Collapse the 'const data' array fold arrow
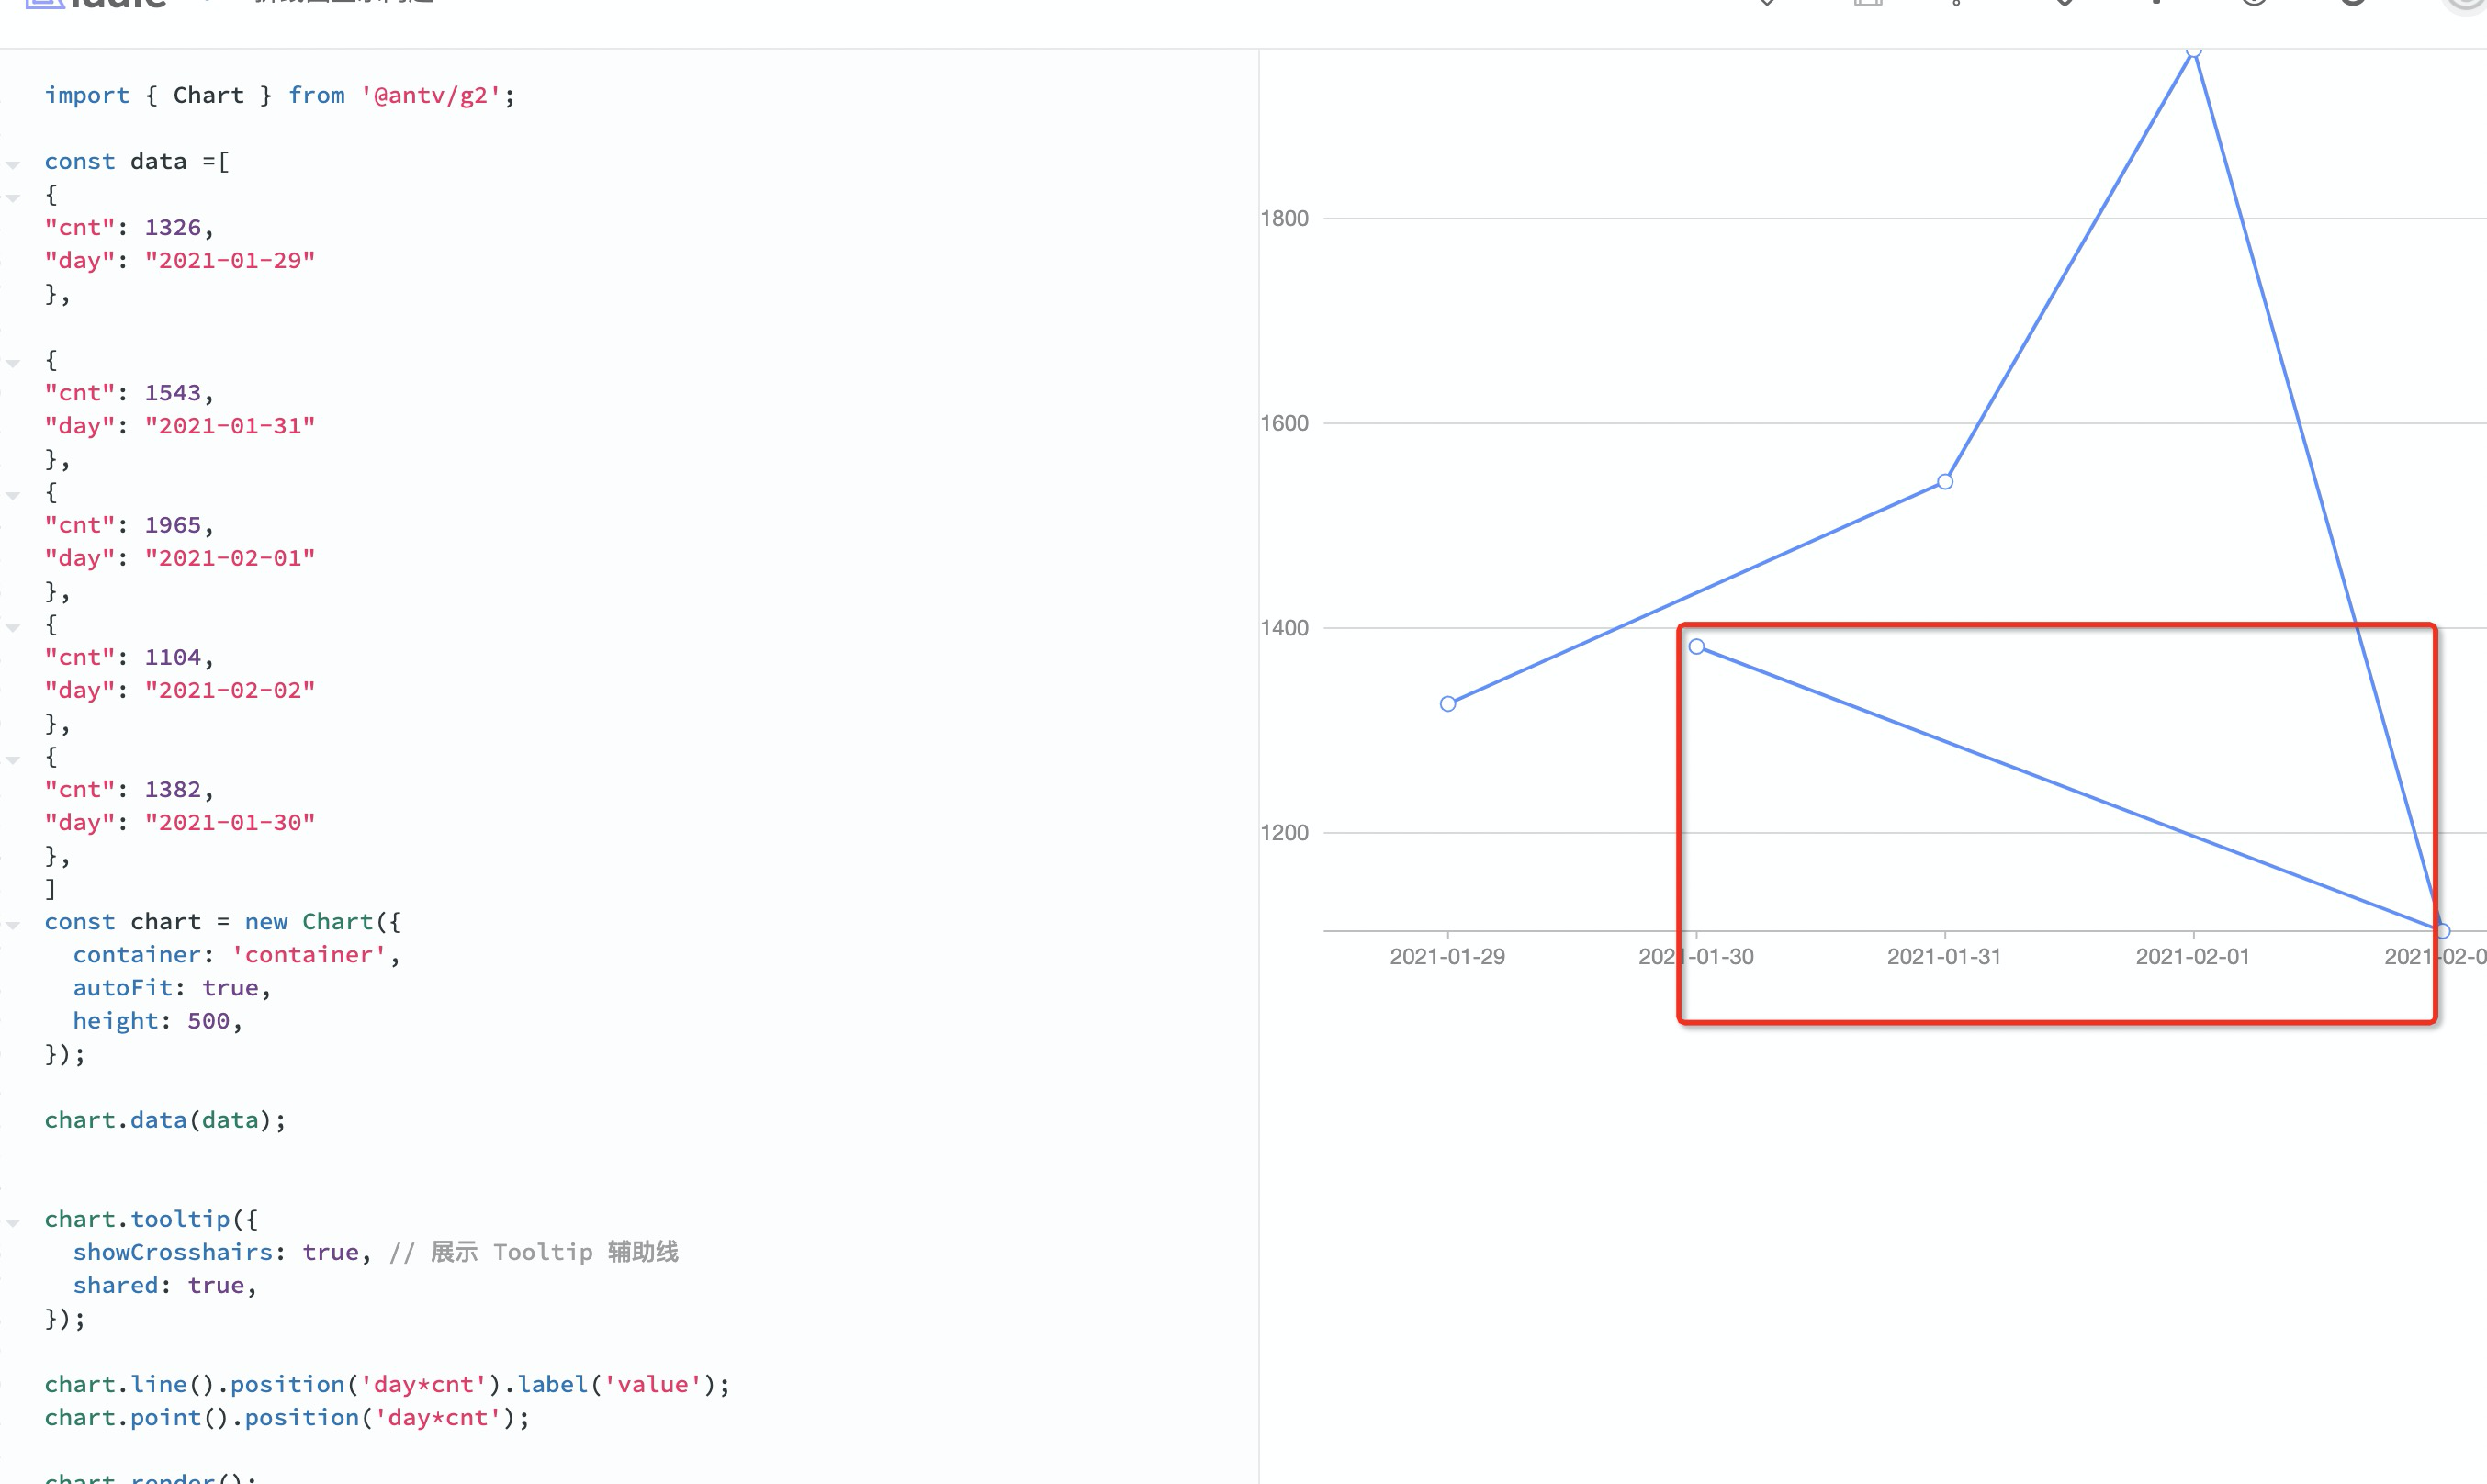This screenshot has width=2487, height=1484. pos(13,164)
